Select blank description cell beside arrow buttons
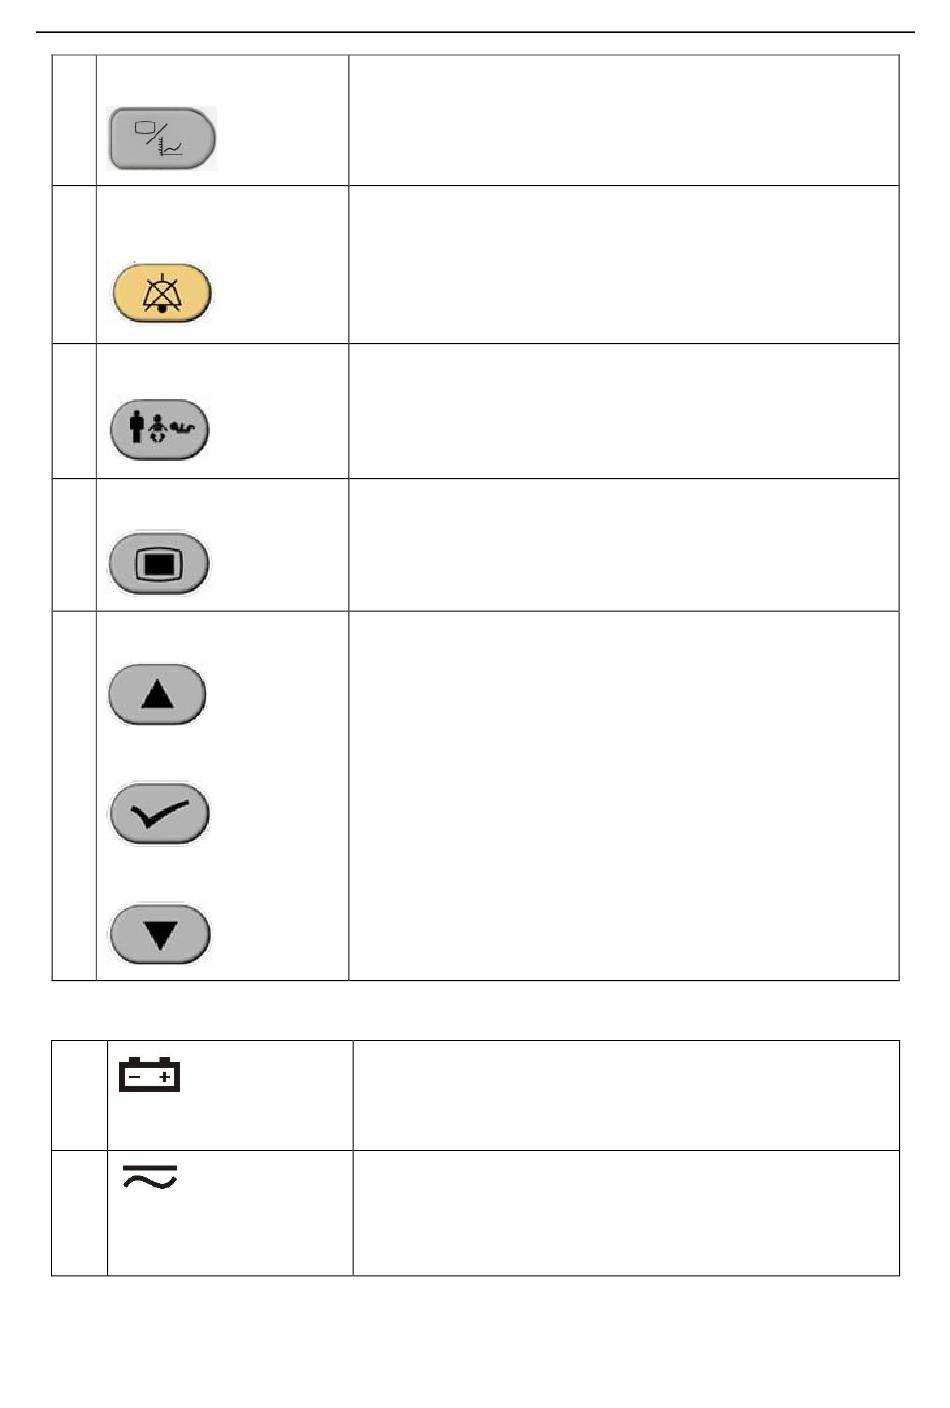 tap(624, 795)
